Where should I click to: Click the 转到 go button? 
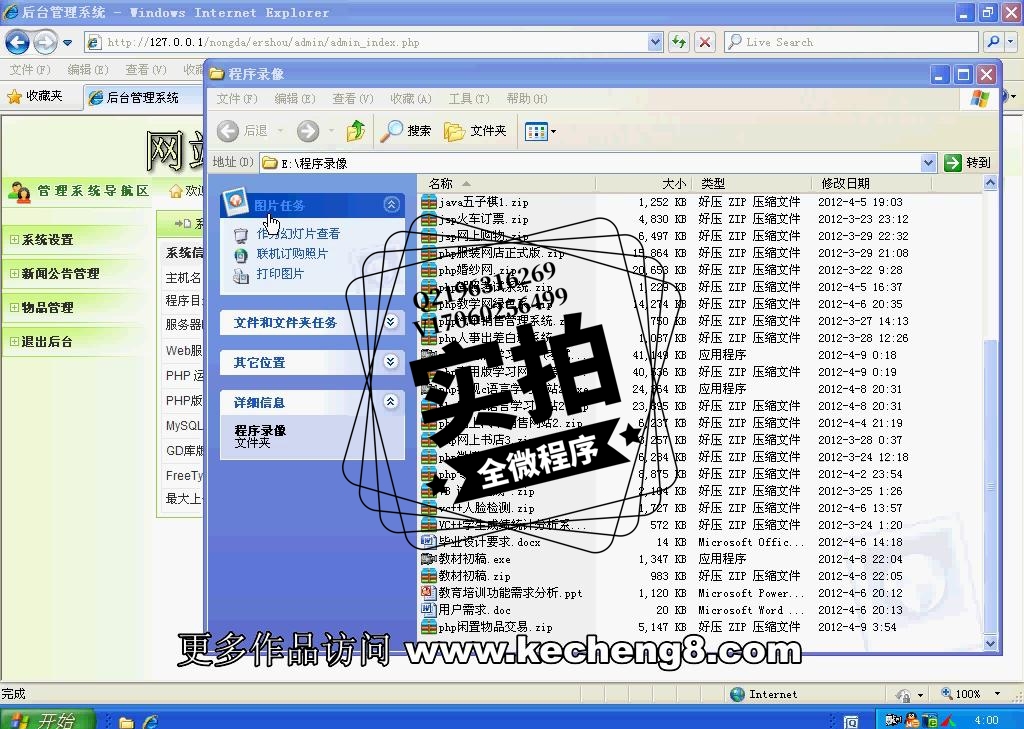968,163
